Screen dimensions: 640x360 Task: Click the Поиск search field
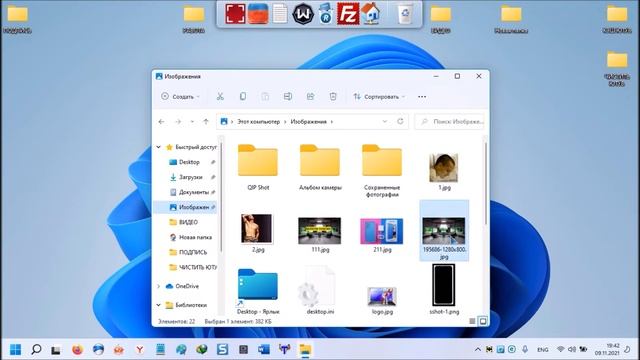pos(449,122)
